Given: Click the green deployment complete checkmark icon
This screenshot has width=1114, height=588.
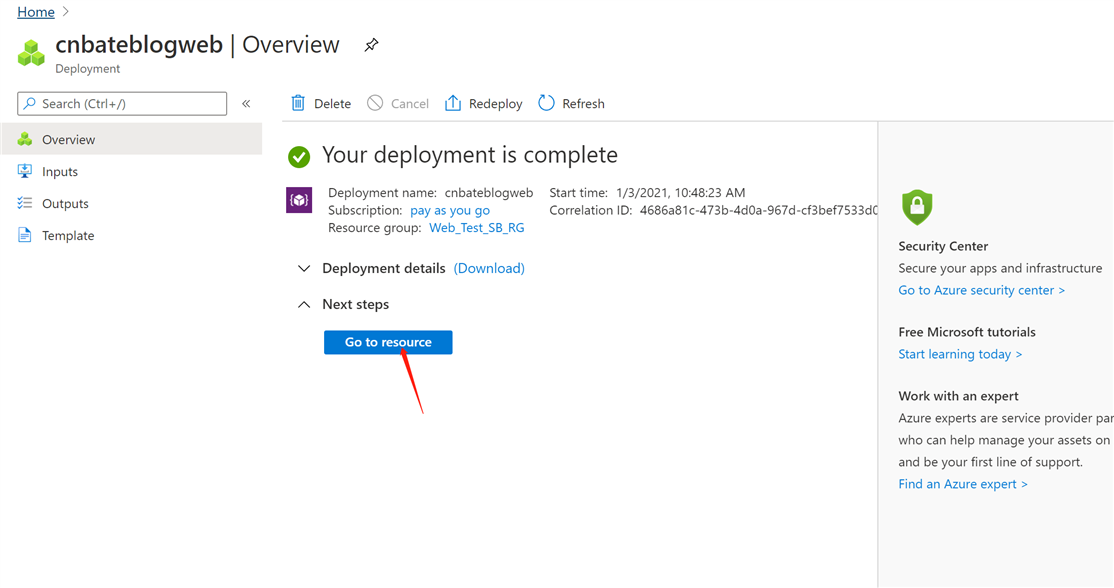Looking at the screenshot, I should pos(299,156).
